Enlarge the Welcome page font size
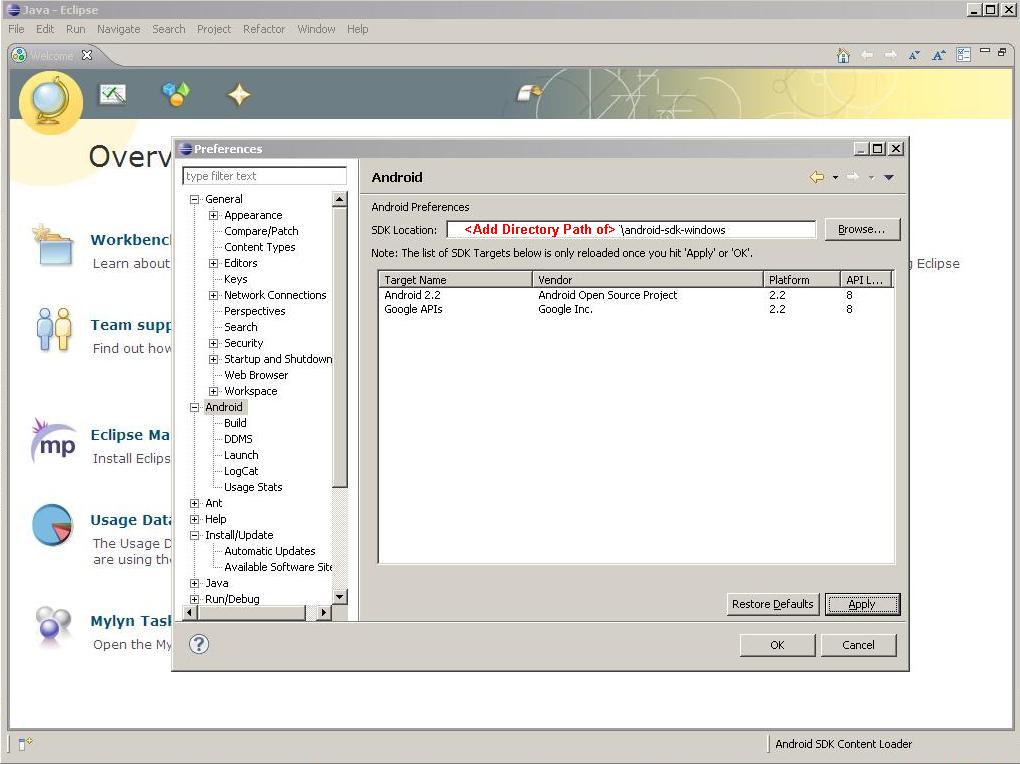Image resolution: width=1020 pixels, height=764 pixels. tap(938, 55)
